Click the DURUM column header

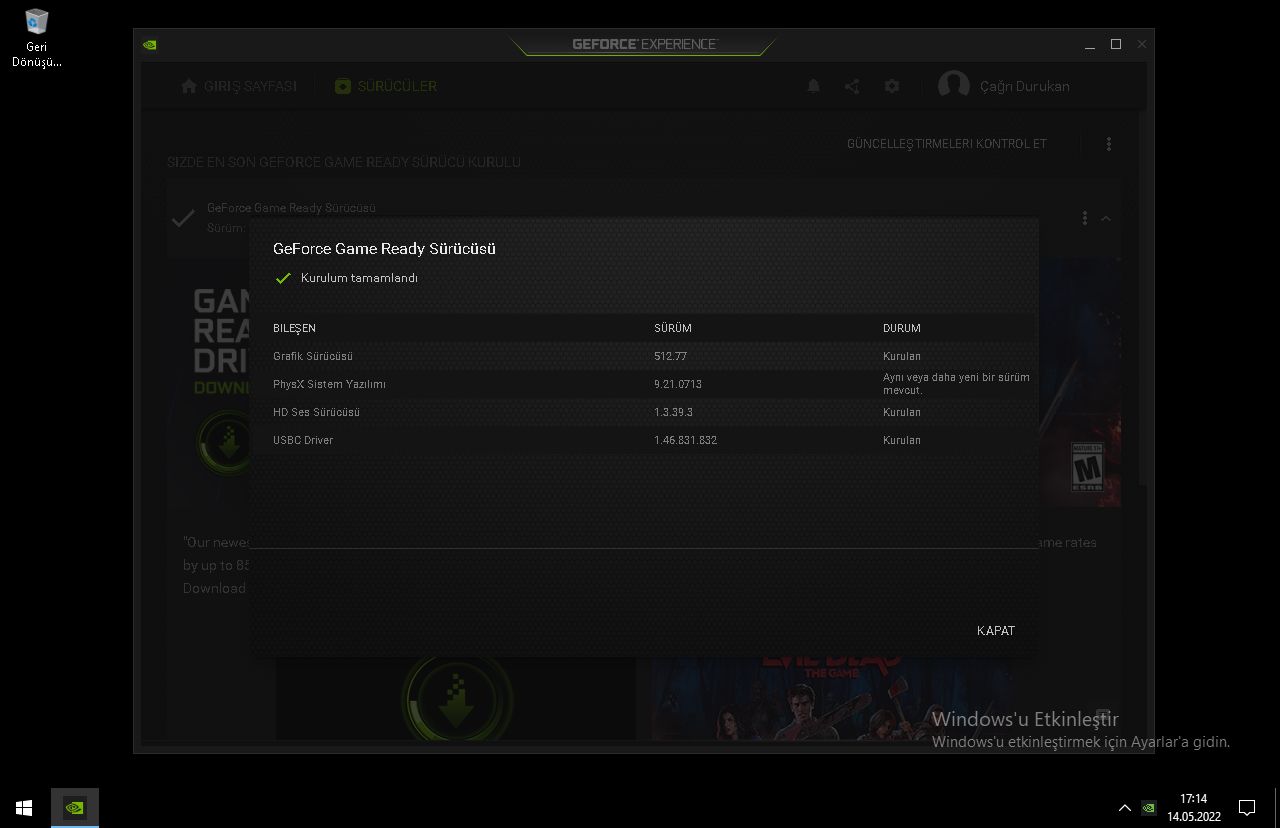[x=902, y=328]
